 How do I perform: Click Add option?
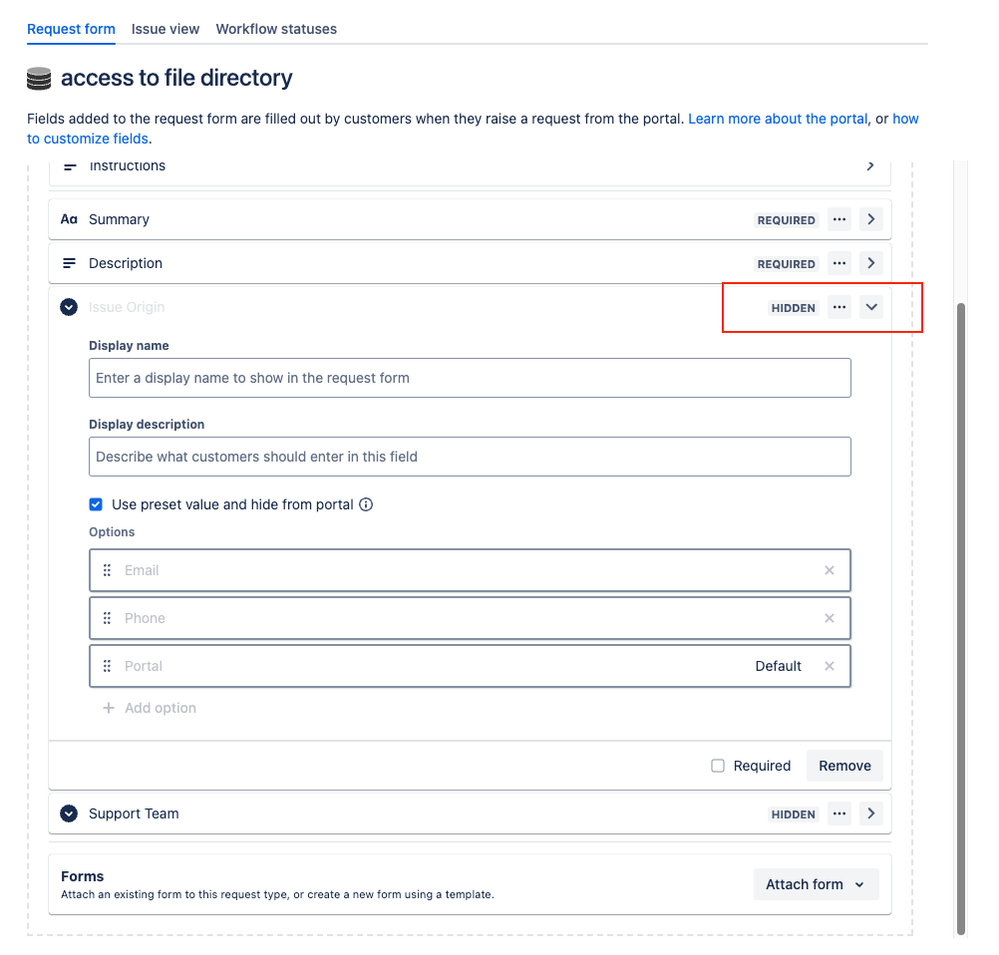click(150, 708)
